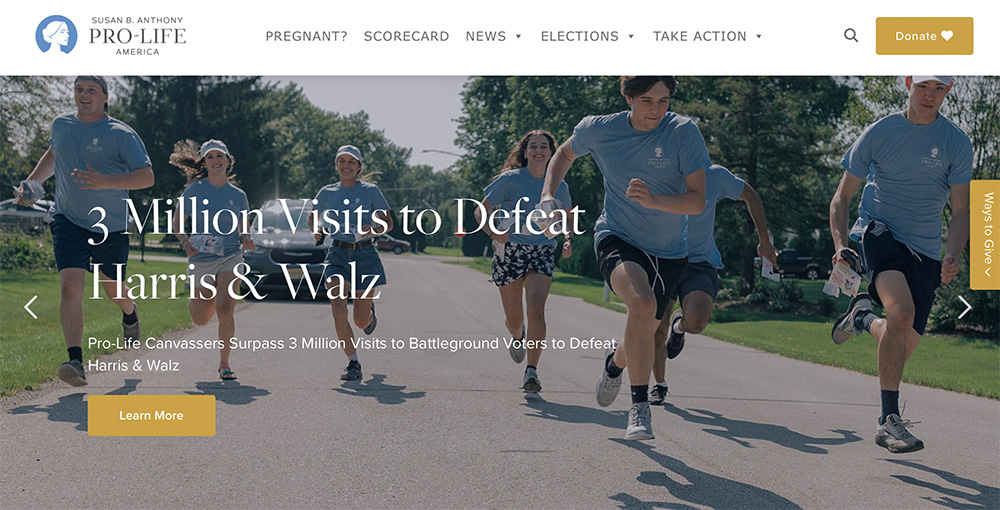Expand the News dropdown arrow
The width and height of the screenshot is (1000, 510).
518,36
